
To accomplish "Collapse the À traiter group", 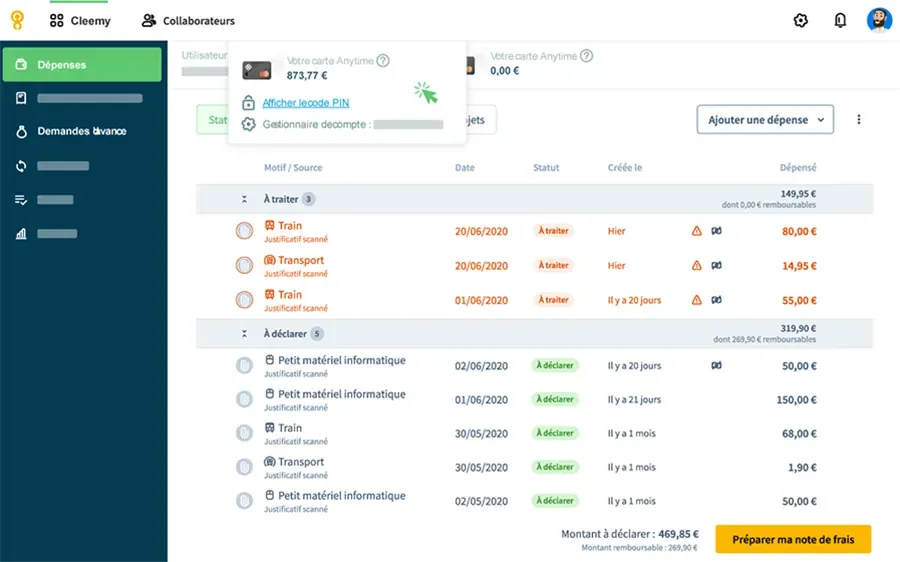I will 244,199.
